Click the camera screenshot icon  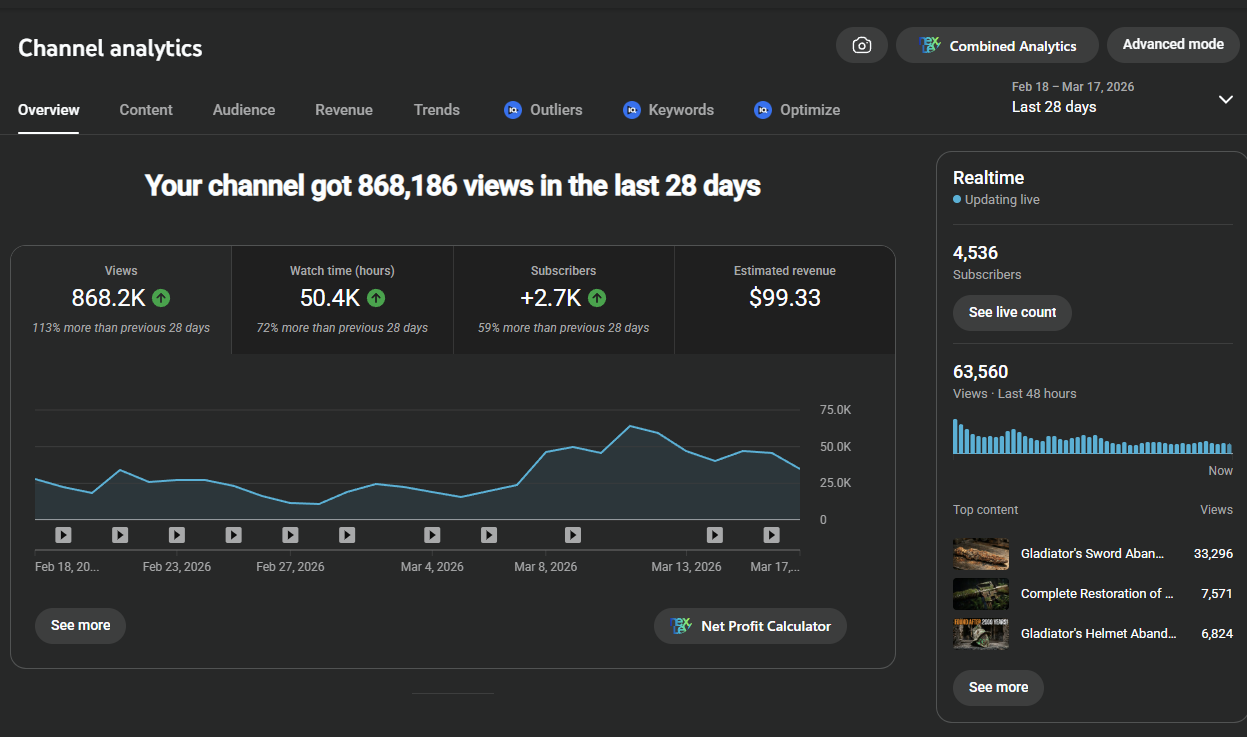point(861,45)
